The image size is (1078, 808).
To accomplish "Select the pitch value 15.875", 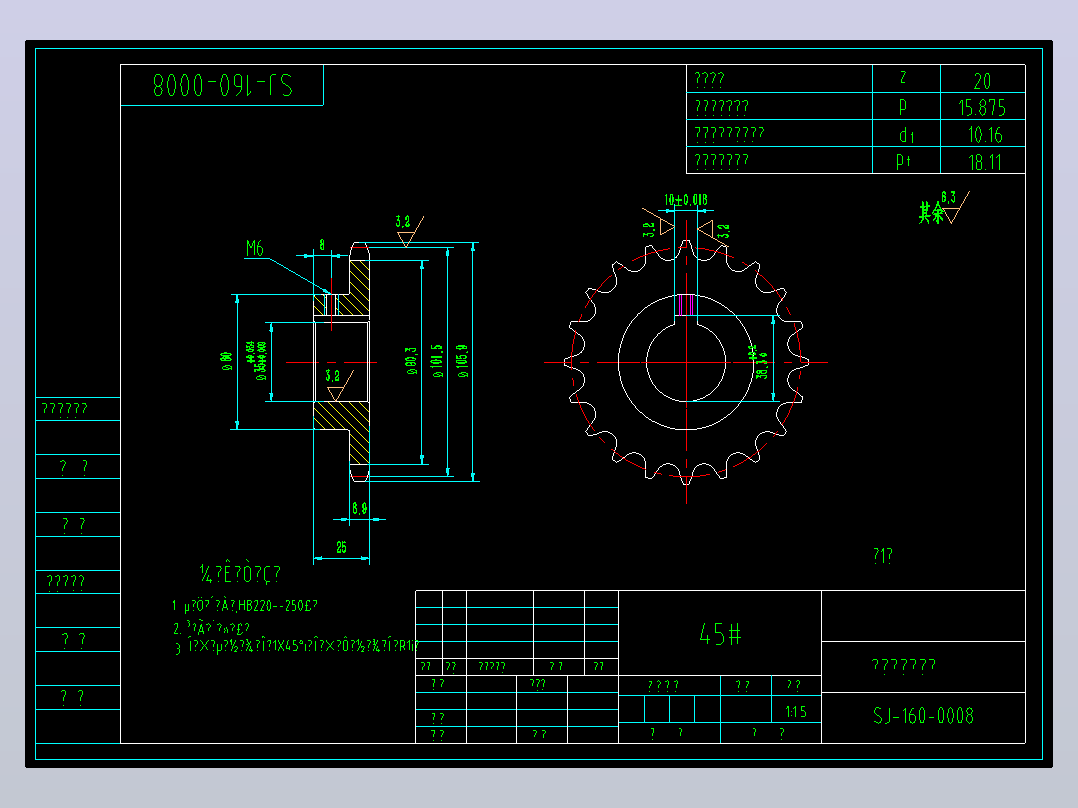I will [982, 108].
